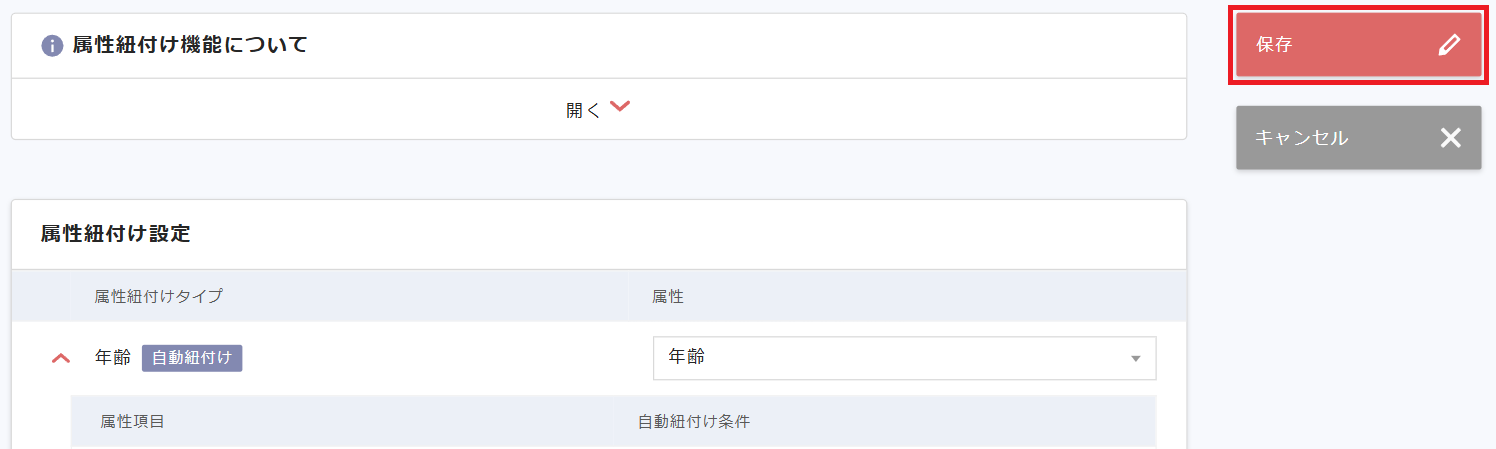This screenshot has width=1496, height=449.
Task: Open the 年齢 attribute dropdown
Action: tap(904, 358)
